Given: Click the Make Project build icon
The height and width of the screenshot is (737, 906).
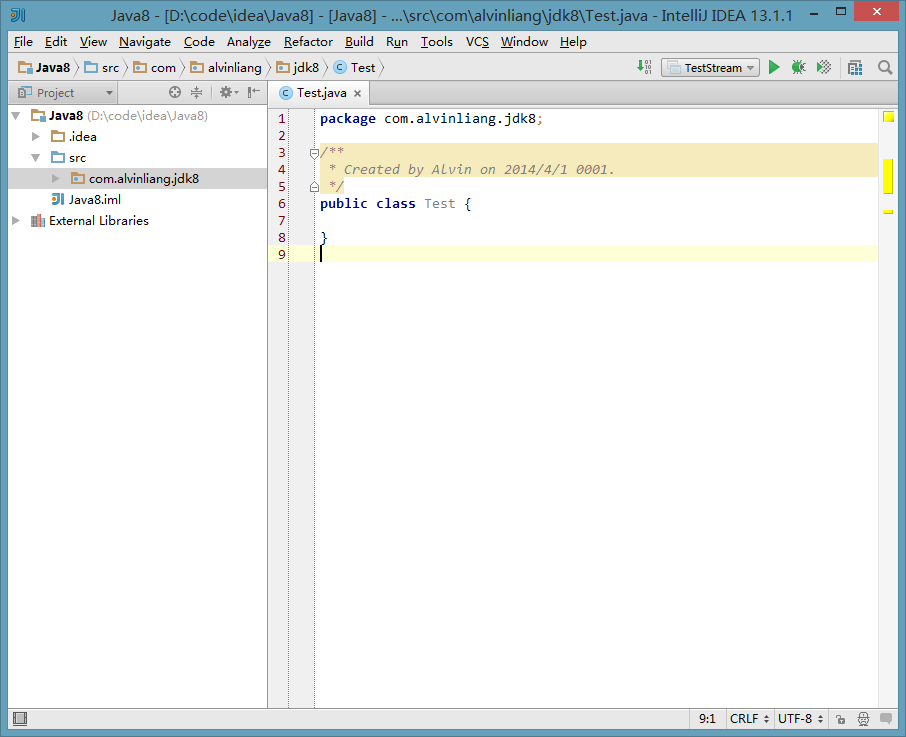Looking at the screenshot, I should tap(646, 68).
